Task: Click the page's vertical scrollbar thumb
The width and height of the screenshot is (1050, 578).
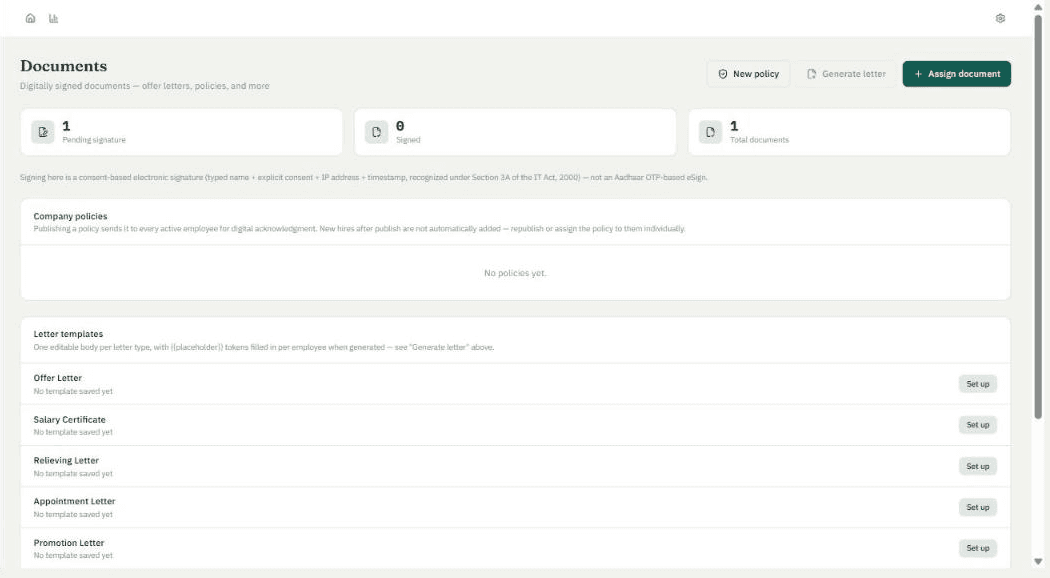Action: (1038, 216)
